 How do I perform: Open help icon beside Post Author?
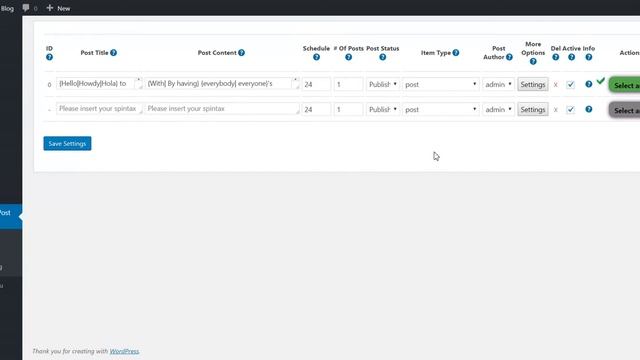coord(509,57)
